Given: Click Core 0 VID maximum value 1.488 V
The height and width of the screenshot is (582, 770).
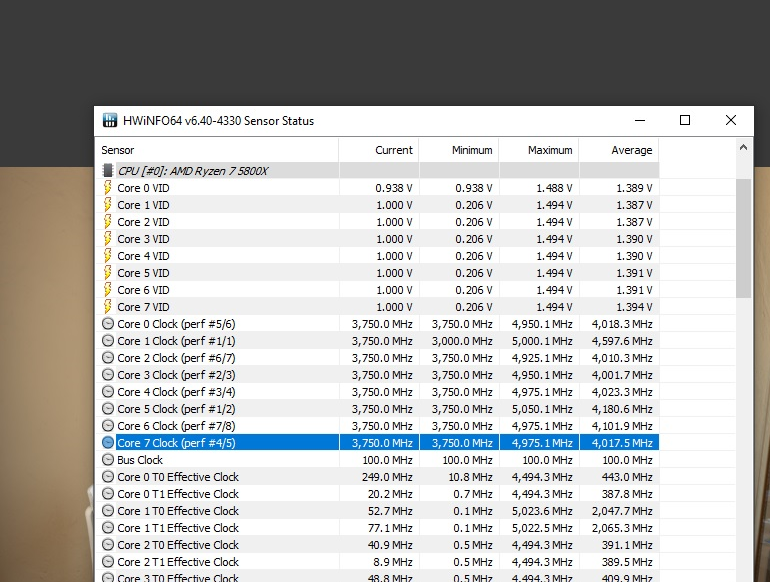Looking at the screenshot, I should (554, 188).
